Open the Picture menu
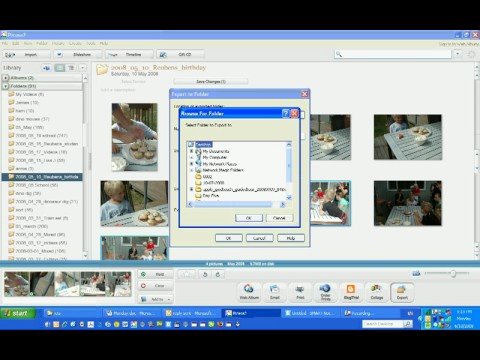 click(x=58, y=43)
